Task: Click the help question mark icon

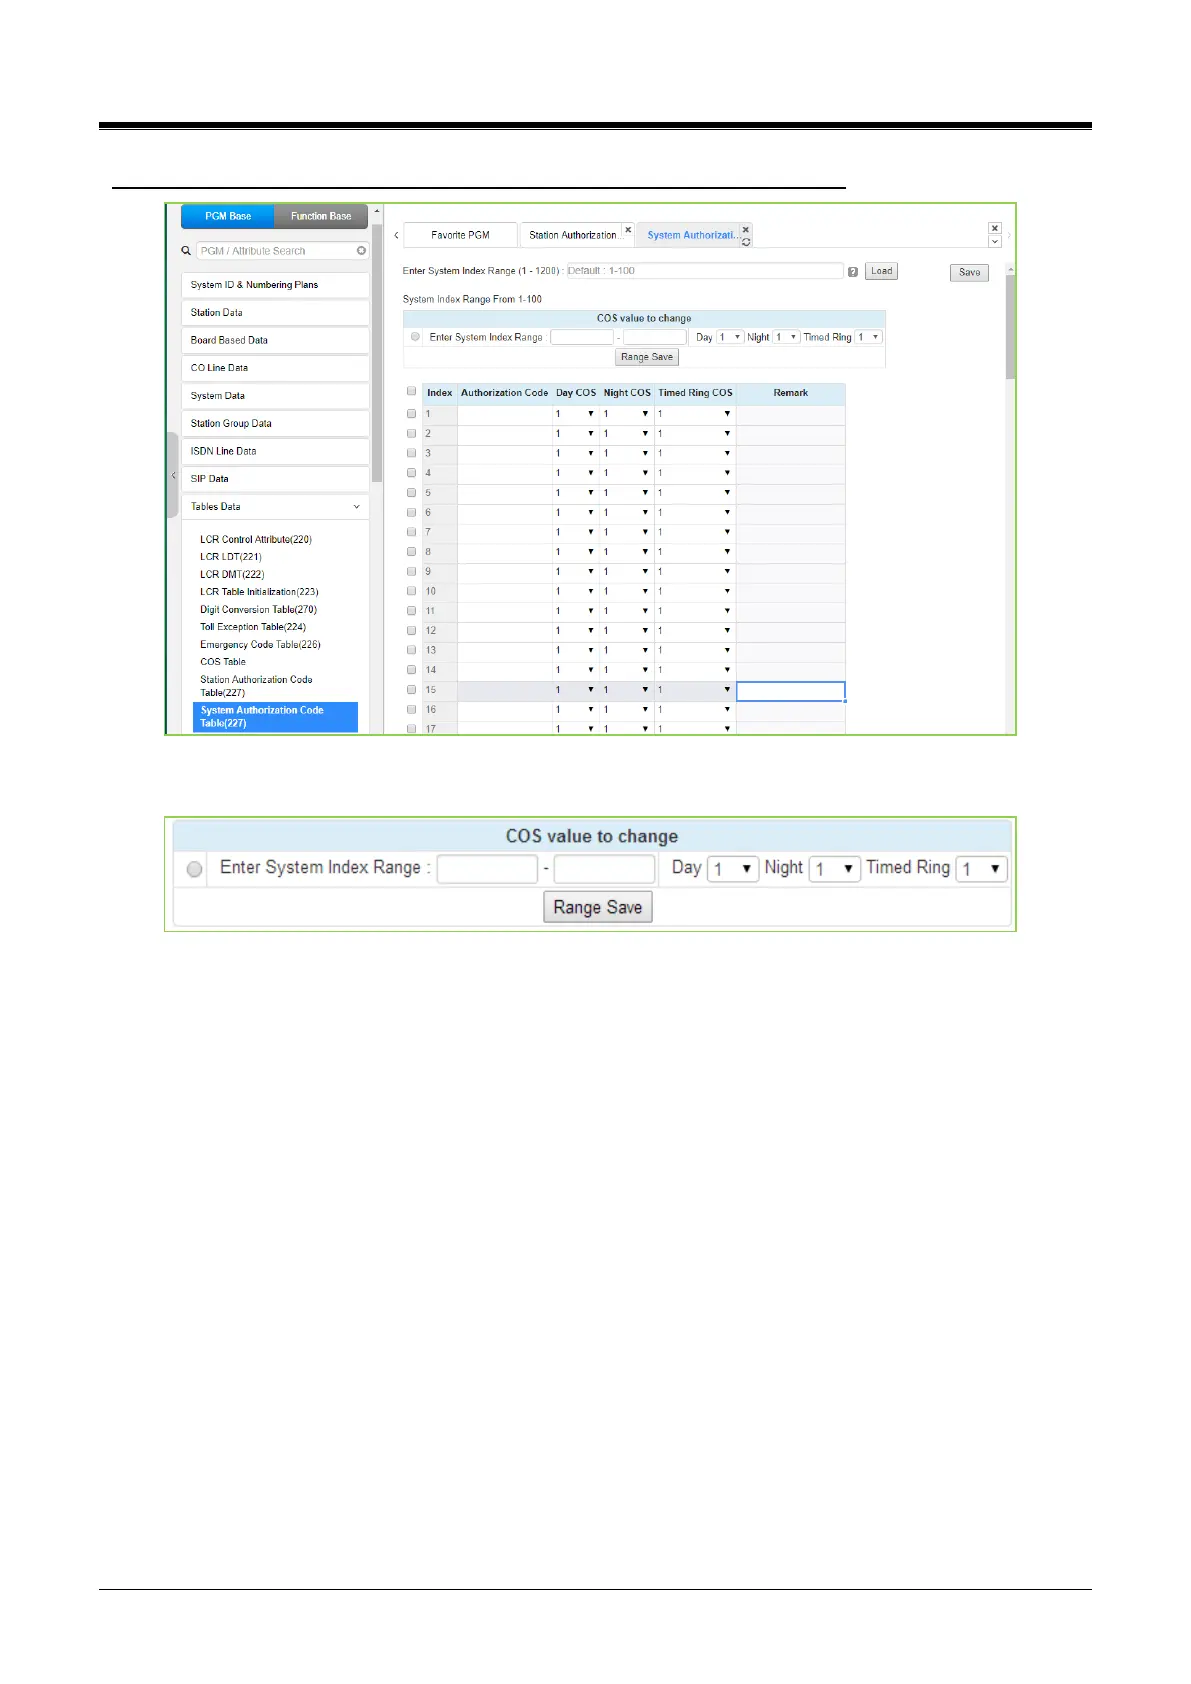Action: tap(853, 271)
